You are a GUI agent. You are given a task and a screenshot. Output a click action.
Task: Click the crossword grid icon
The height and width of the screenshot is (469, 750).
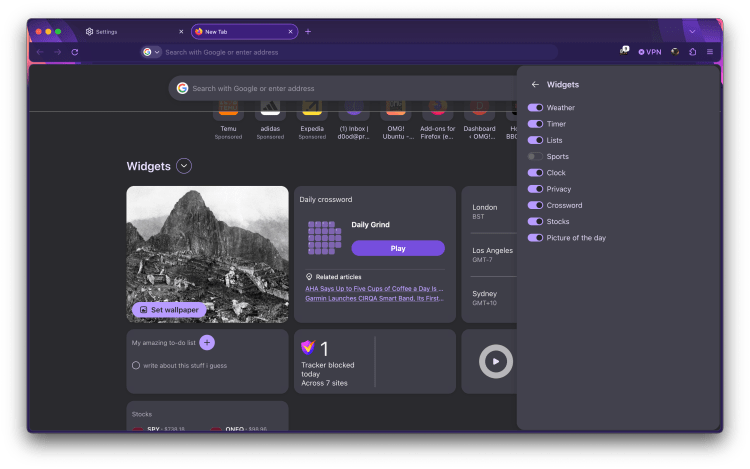click(325, 238)
